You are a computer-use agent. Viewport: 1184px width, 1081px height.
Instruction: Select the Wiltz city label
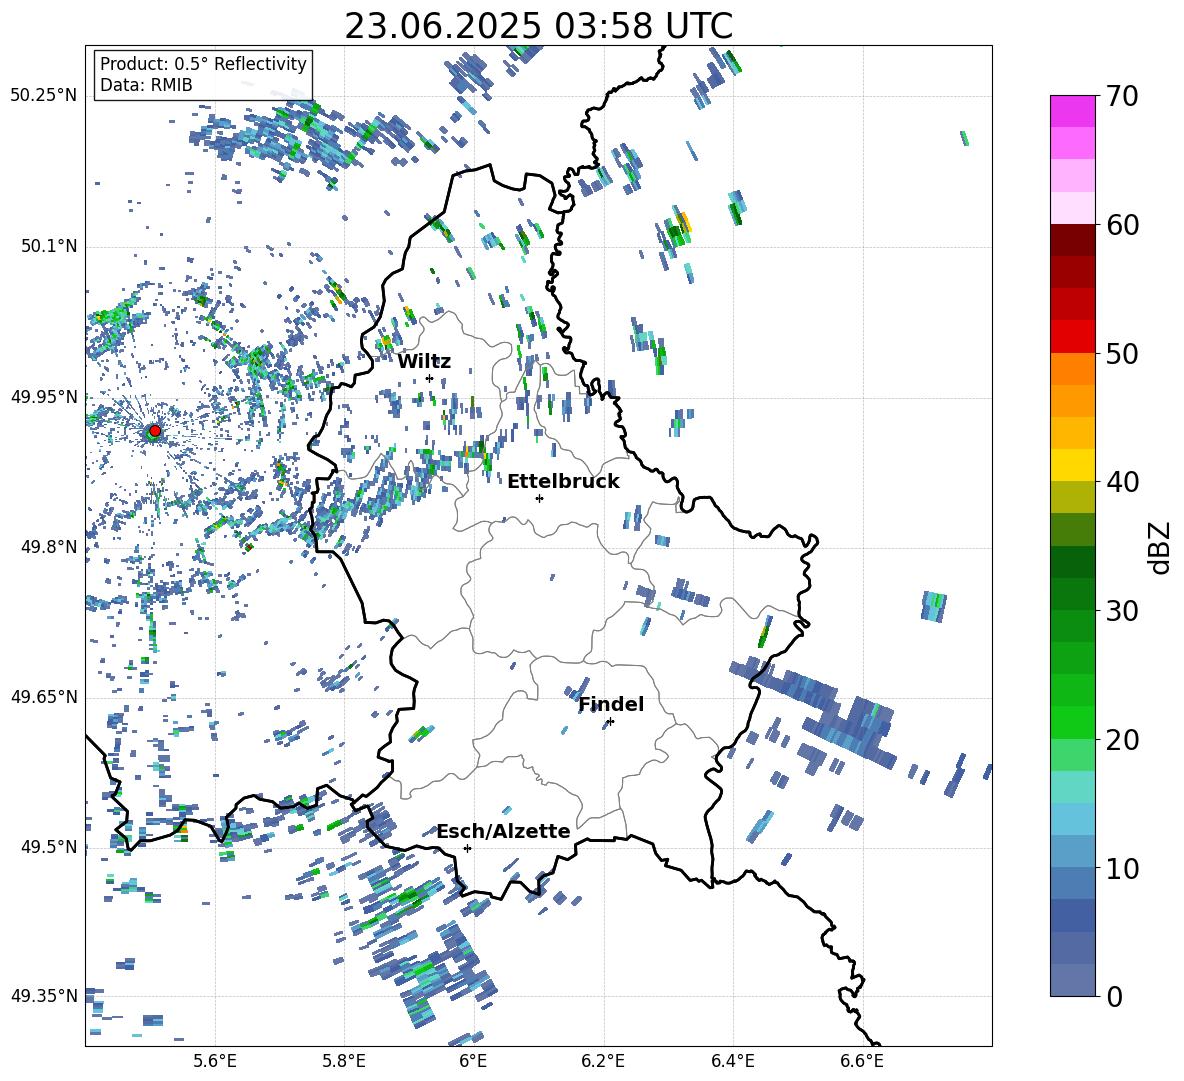coord(424,362)
